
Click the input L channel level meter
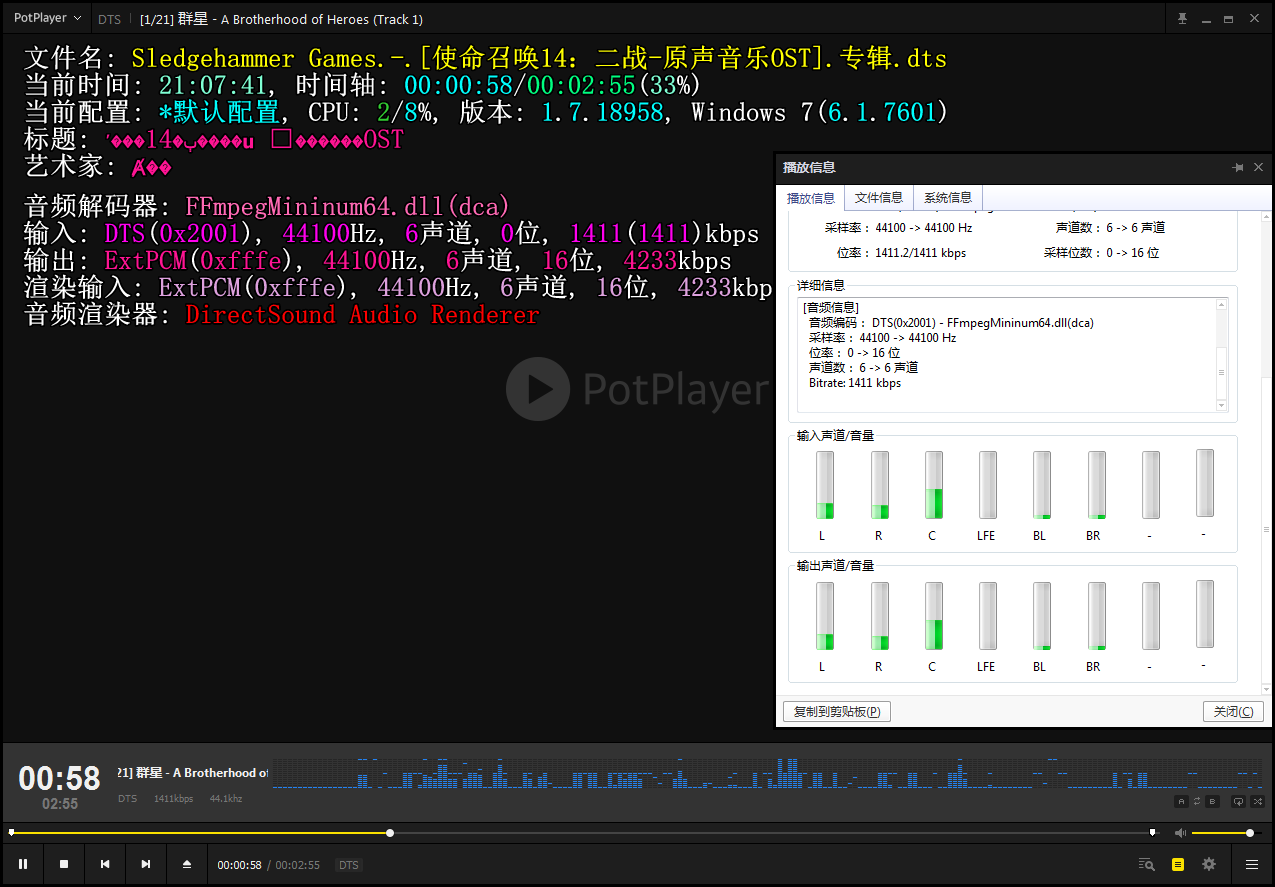[824, 485]
